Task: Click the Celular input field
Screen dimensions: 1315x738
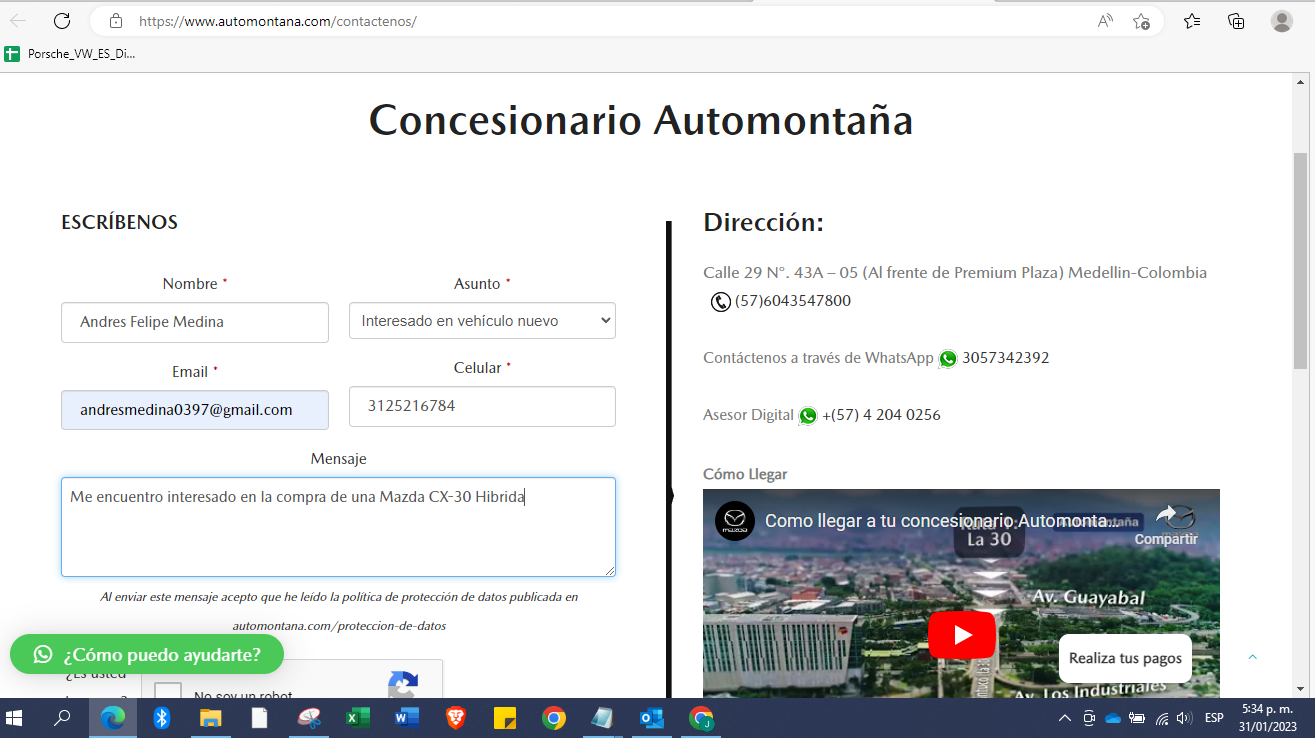Action: [x=482, y=406]
